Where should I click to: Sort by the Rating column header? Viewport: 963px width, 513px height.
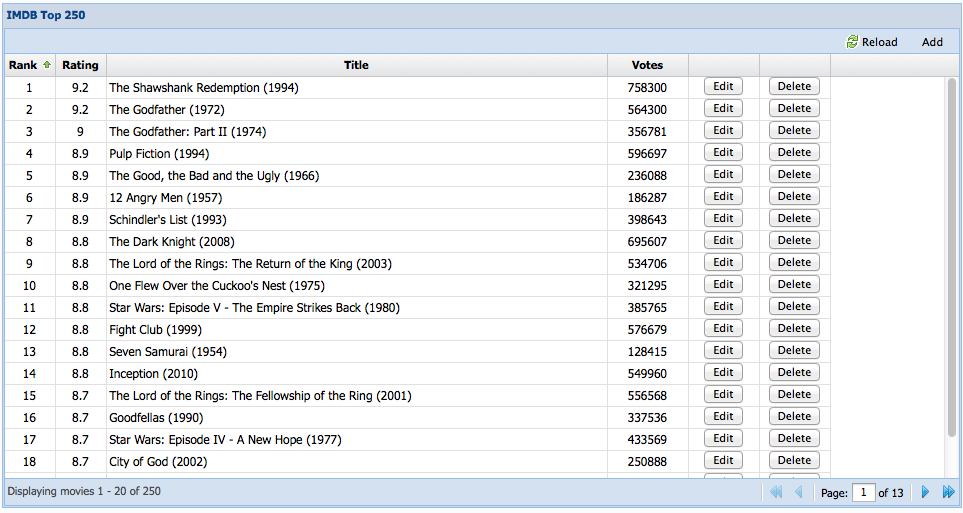80,65
